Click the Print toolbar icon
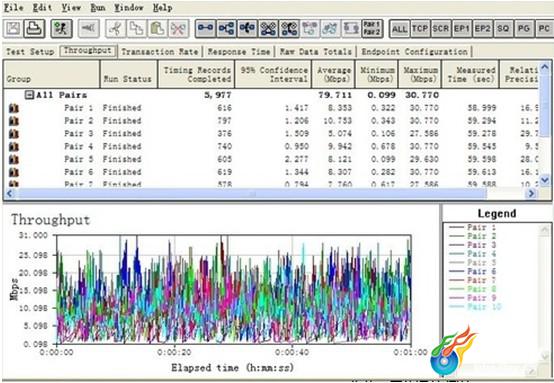Image resolution: width=554 pixels, height=383 pixels. point(34,29)
